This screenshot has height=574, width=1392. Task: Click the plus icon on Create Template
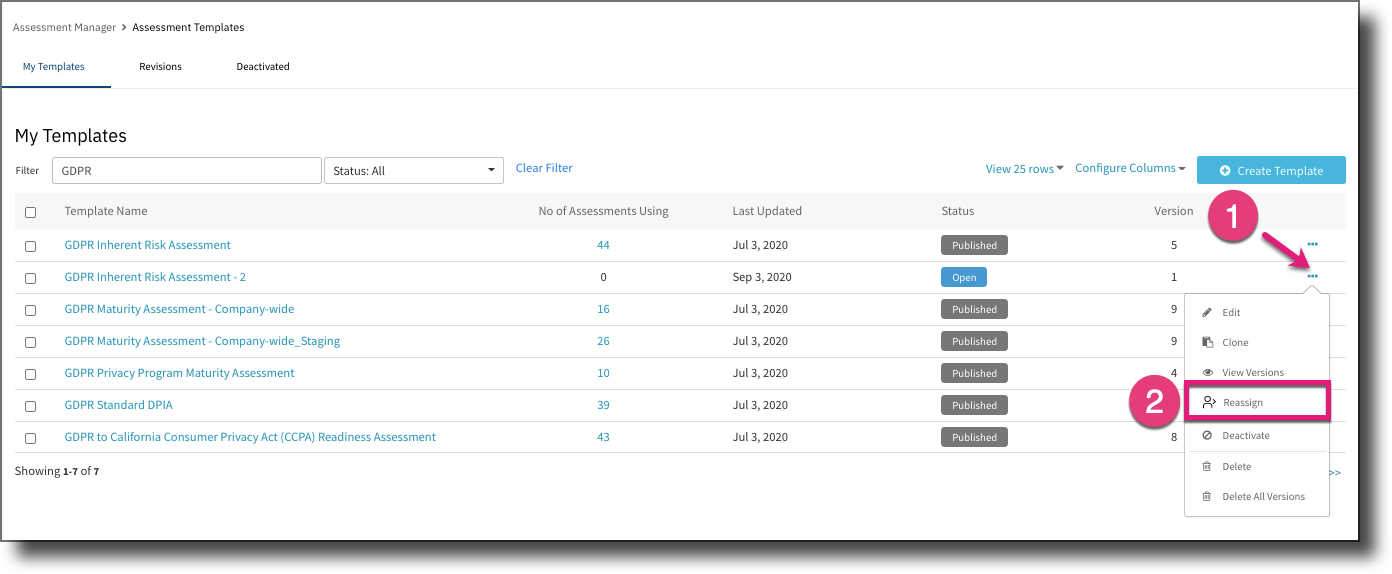(1225, 171)
